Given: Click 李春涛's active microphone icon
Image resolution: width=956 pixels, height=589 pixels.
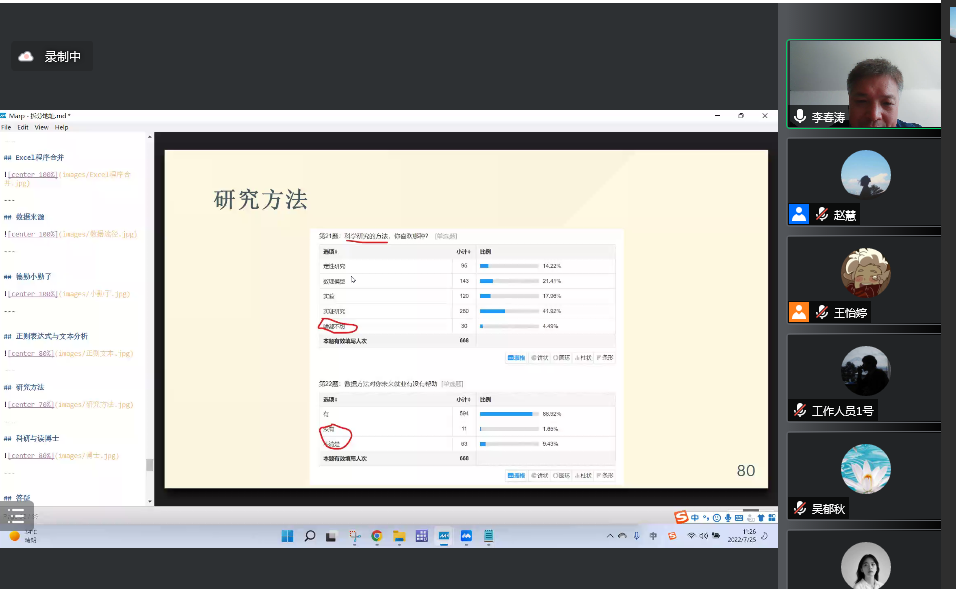Looking at the screenshot, I should (799, 117).
